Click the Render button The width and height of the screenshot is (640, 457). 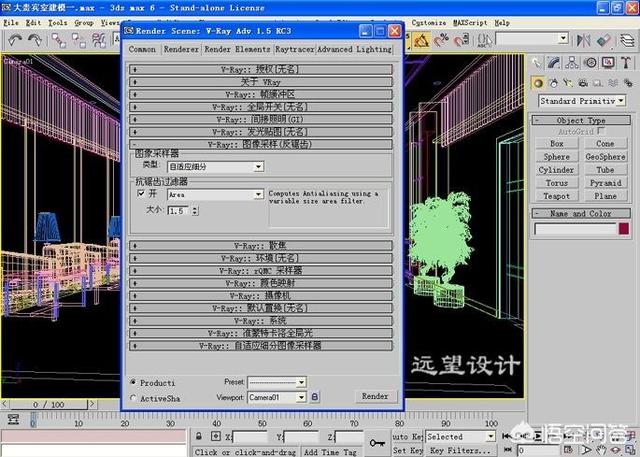click(x=375, y=396)
